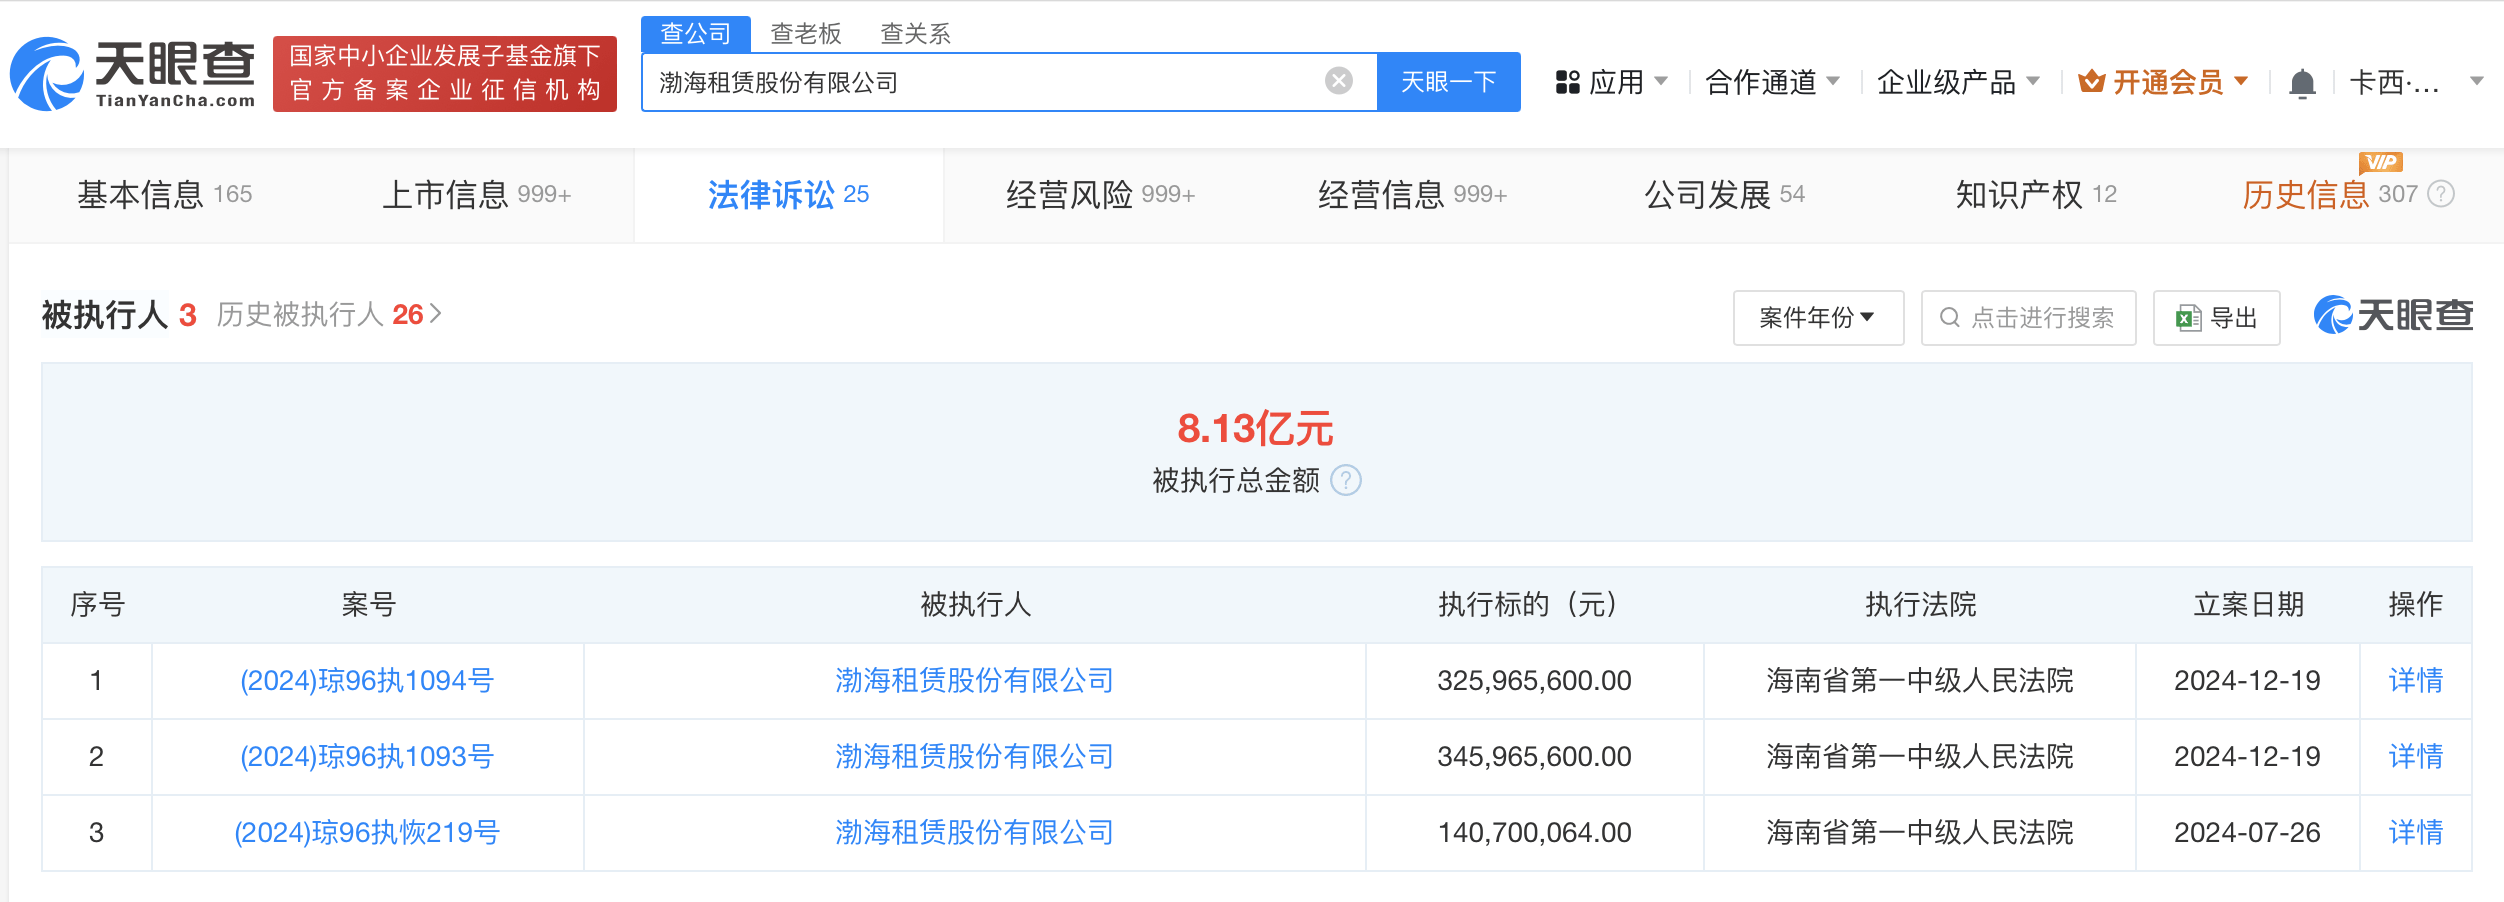Open 详情 for case 1094号
The width and height of the screenshot is (2504, 902).
coord(2415,681)
